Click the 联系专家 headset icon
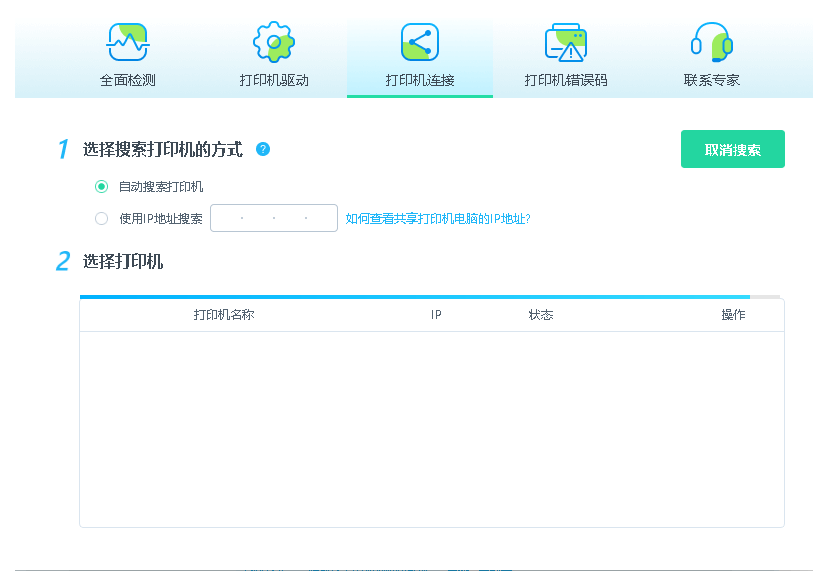Viewport: 813px width, 571px height. coord(711,42)
